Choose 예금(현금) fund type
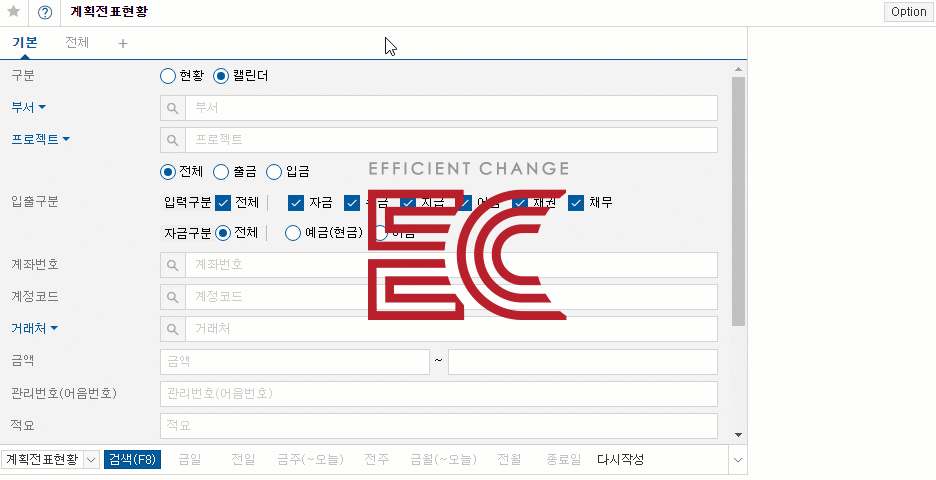Viewport: 936px width, 480px height. click(292, 233)
